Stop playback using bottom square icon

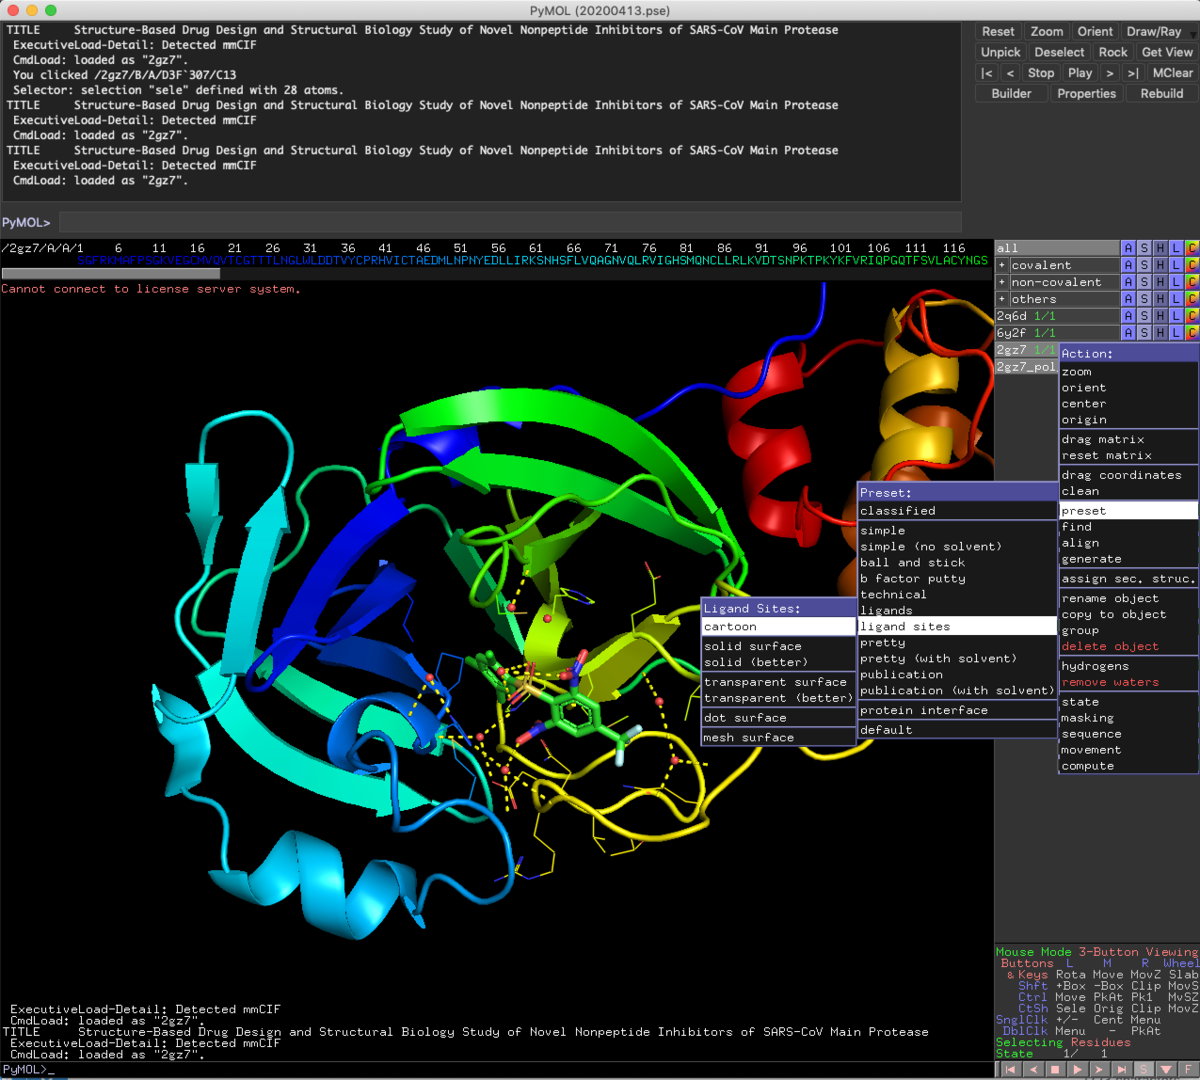(1055, 1069)
